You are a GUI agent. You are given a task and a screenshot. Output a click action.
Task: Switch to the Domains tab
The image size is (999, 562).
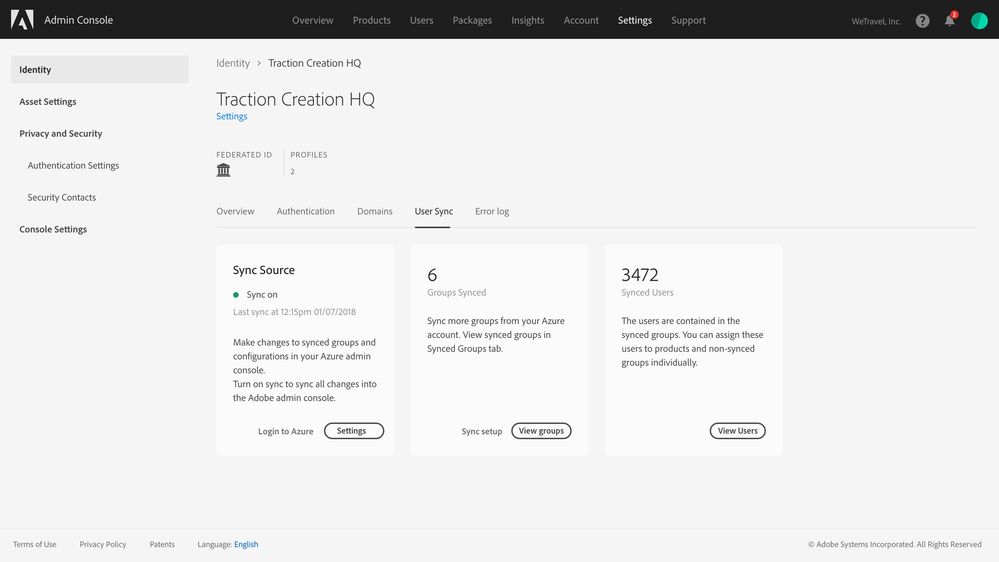(375, 211)
